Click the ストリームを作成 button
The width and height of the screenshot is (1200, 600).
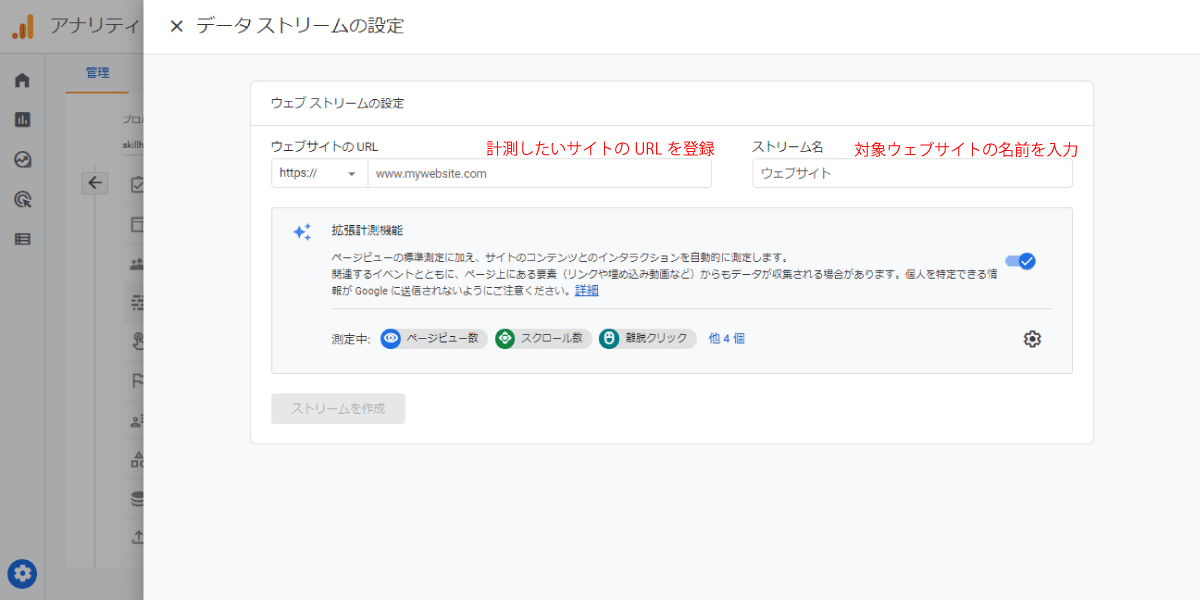[338, 408]
